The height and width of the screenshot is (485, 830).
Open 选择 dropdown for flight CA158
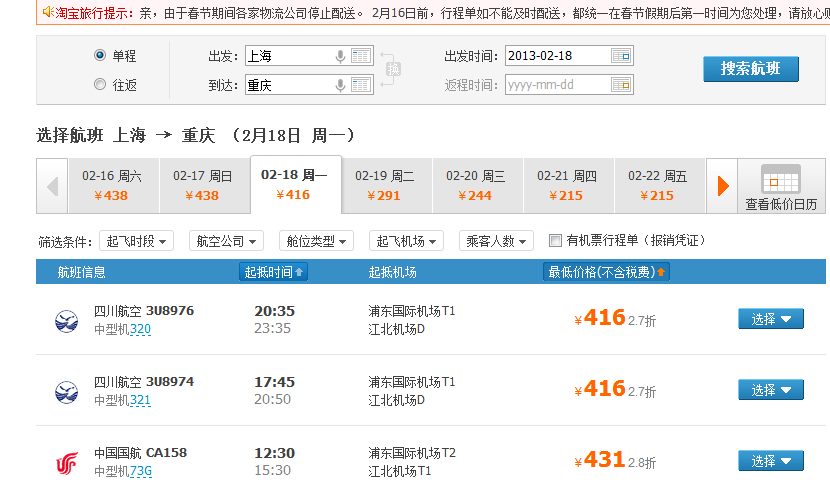coord(771,461)
